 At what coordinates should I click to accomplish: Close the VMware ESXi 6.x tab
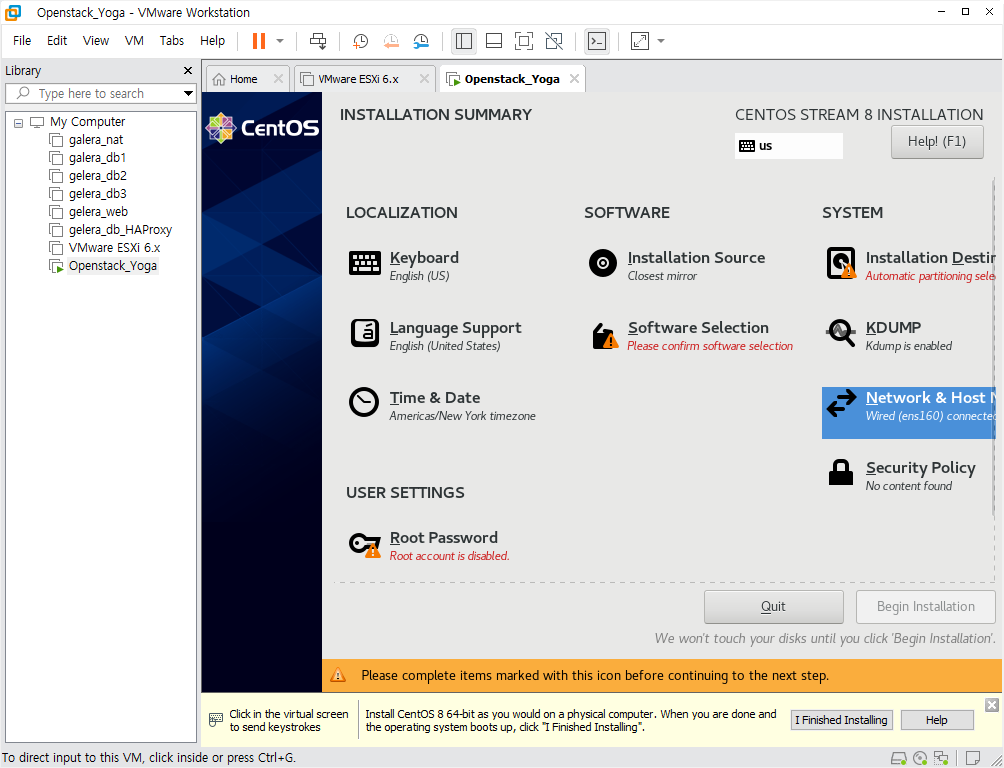pos(424,78)
